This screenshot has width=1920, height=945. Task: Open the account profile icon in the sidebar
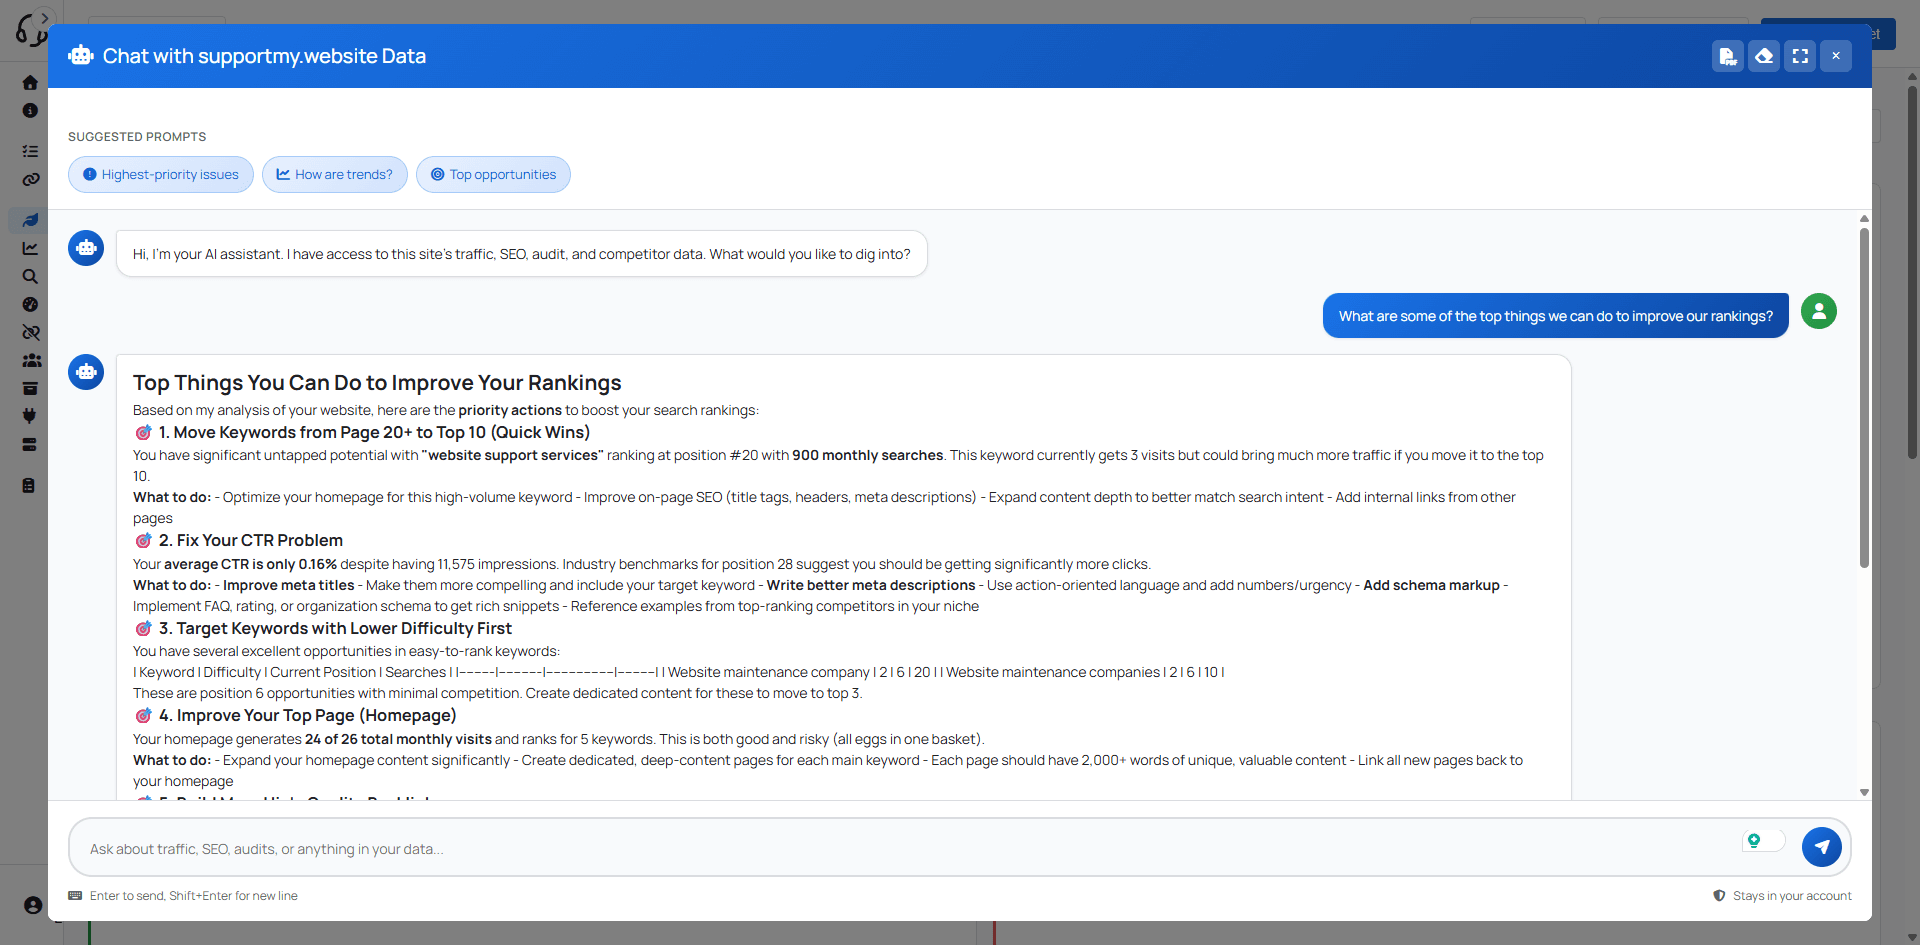point(33,905)
